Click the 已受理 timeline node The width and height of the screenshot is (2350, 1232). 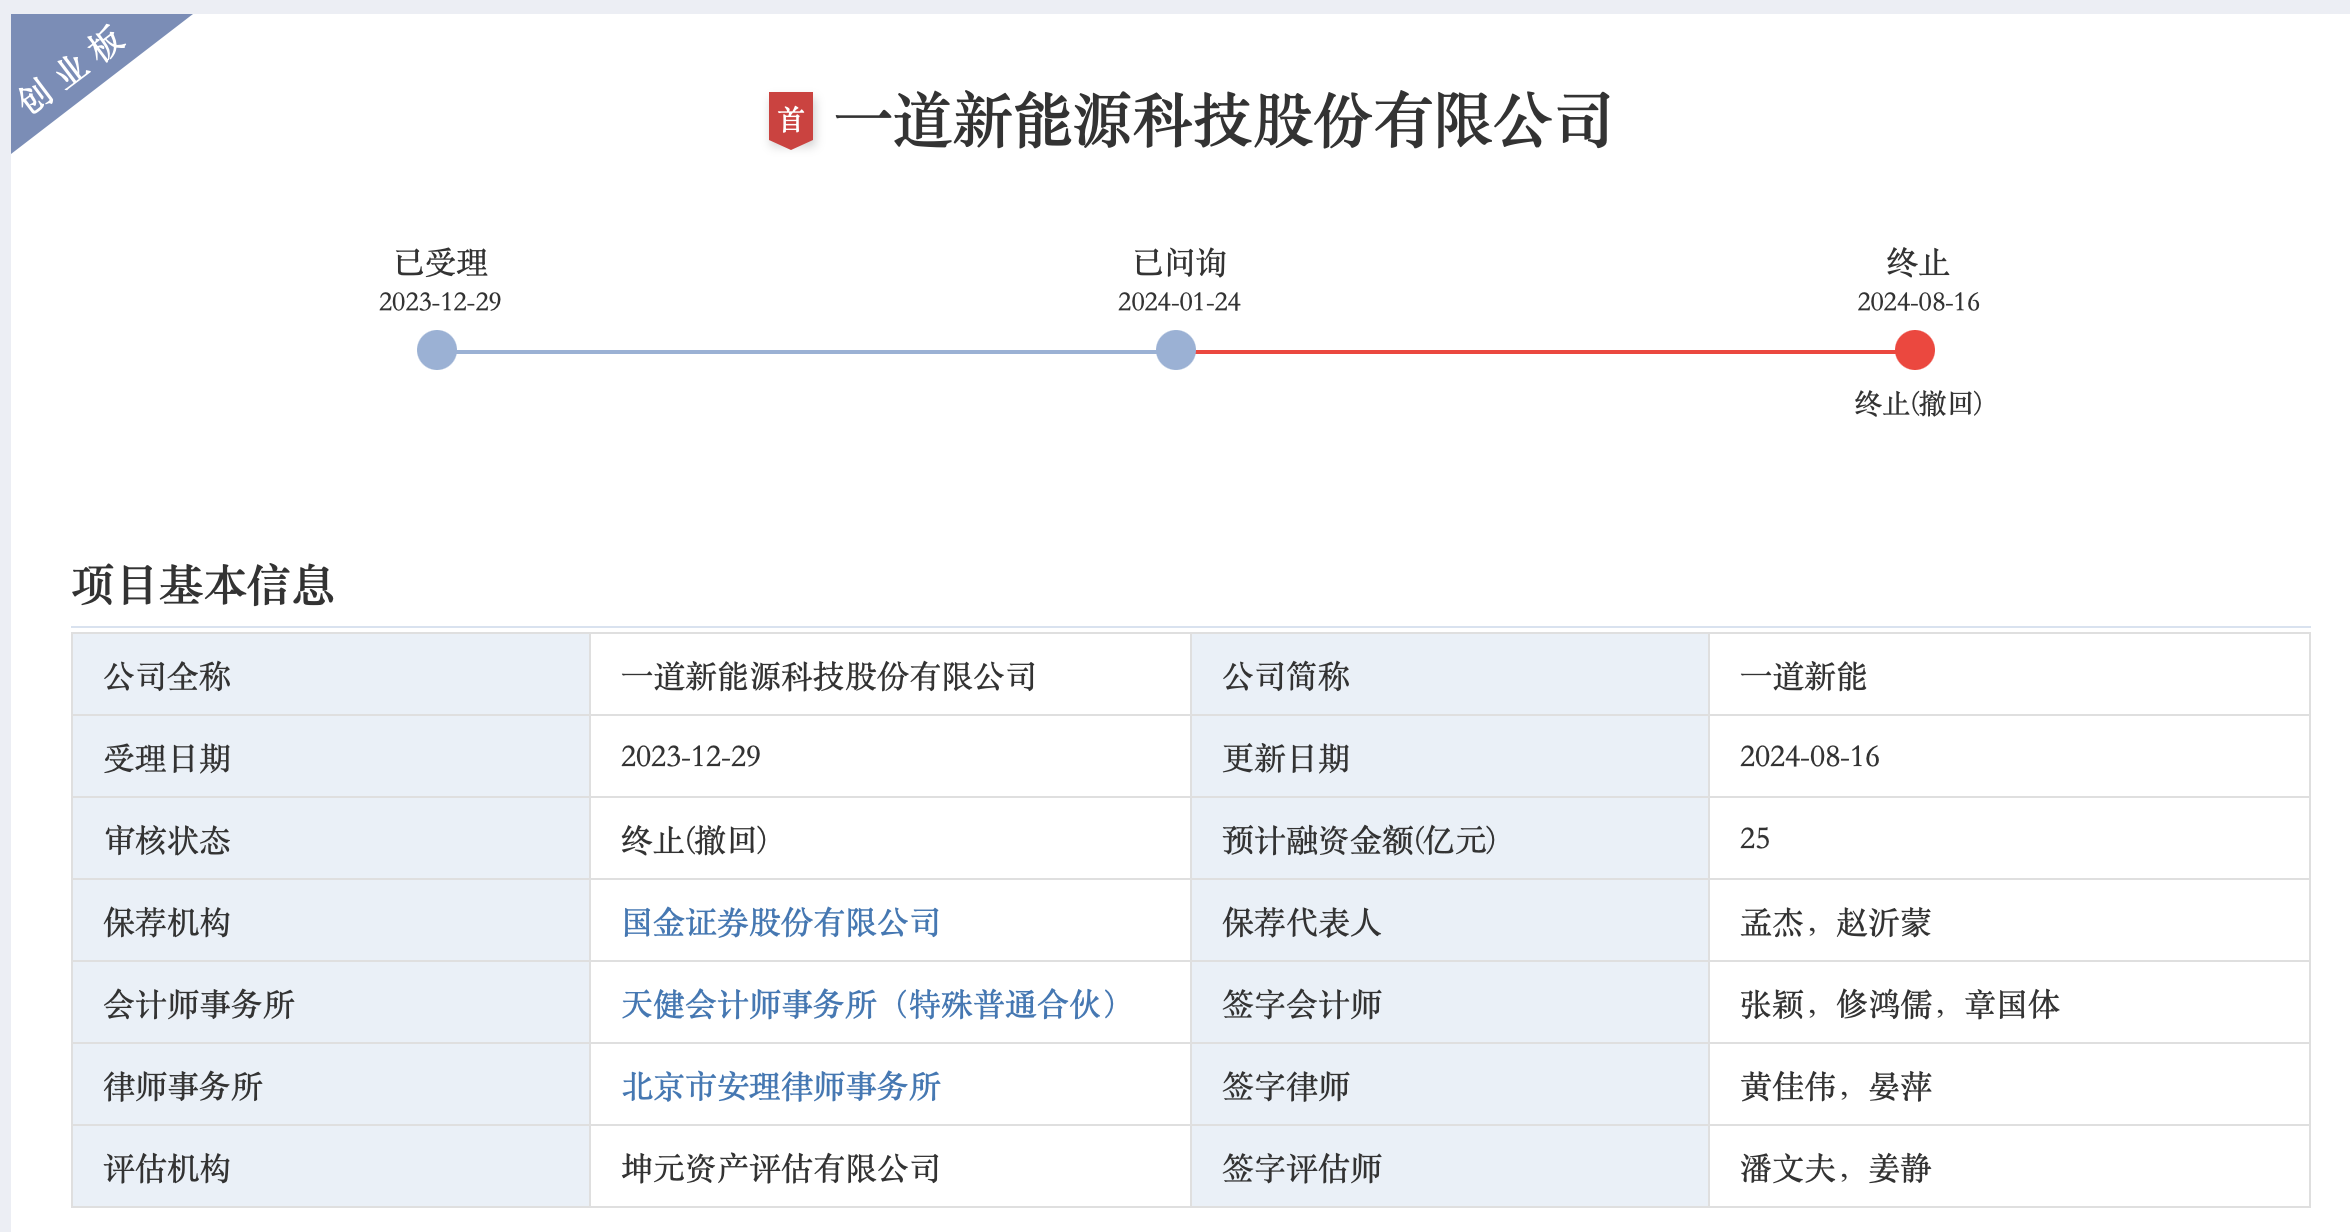437,350
